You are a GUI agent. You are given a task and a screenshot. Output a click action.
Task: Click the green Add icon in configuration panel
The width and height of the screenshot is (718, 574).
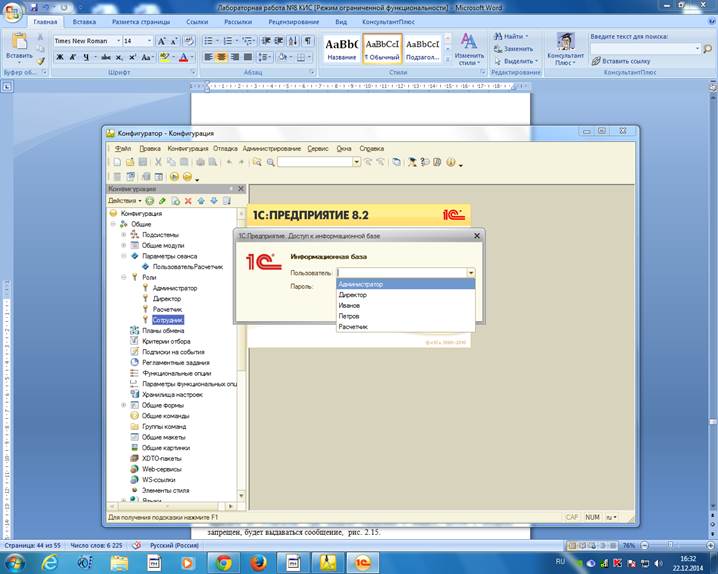(150, 200)
